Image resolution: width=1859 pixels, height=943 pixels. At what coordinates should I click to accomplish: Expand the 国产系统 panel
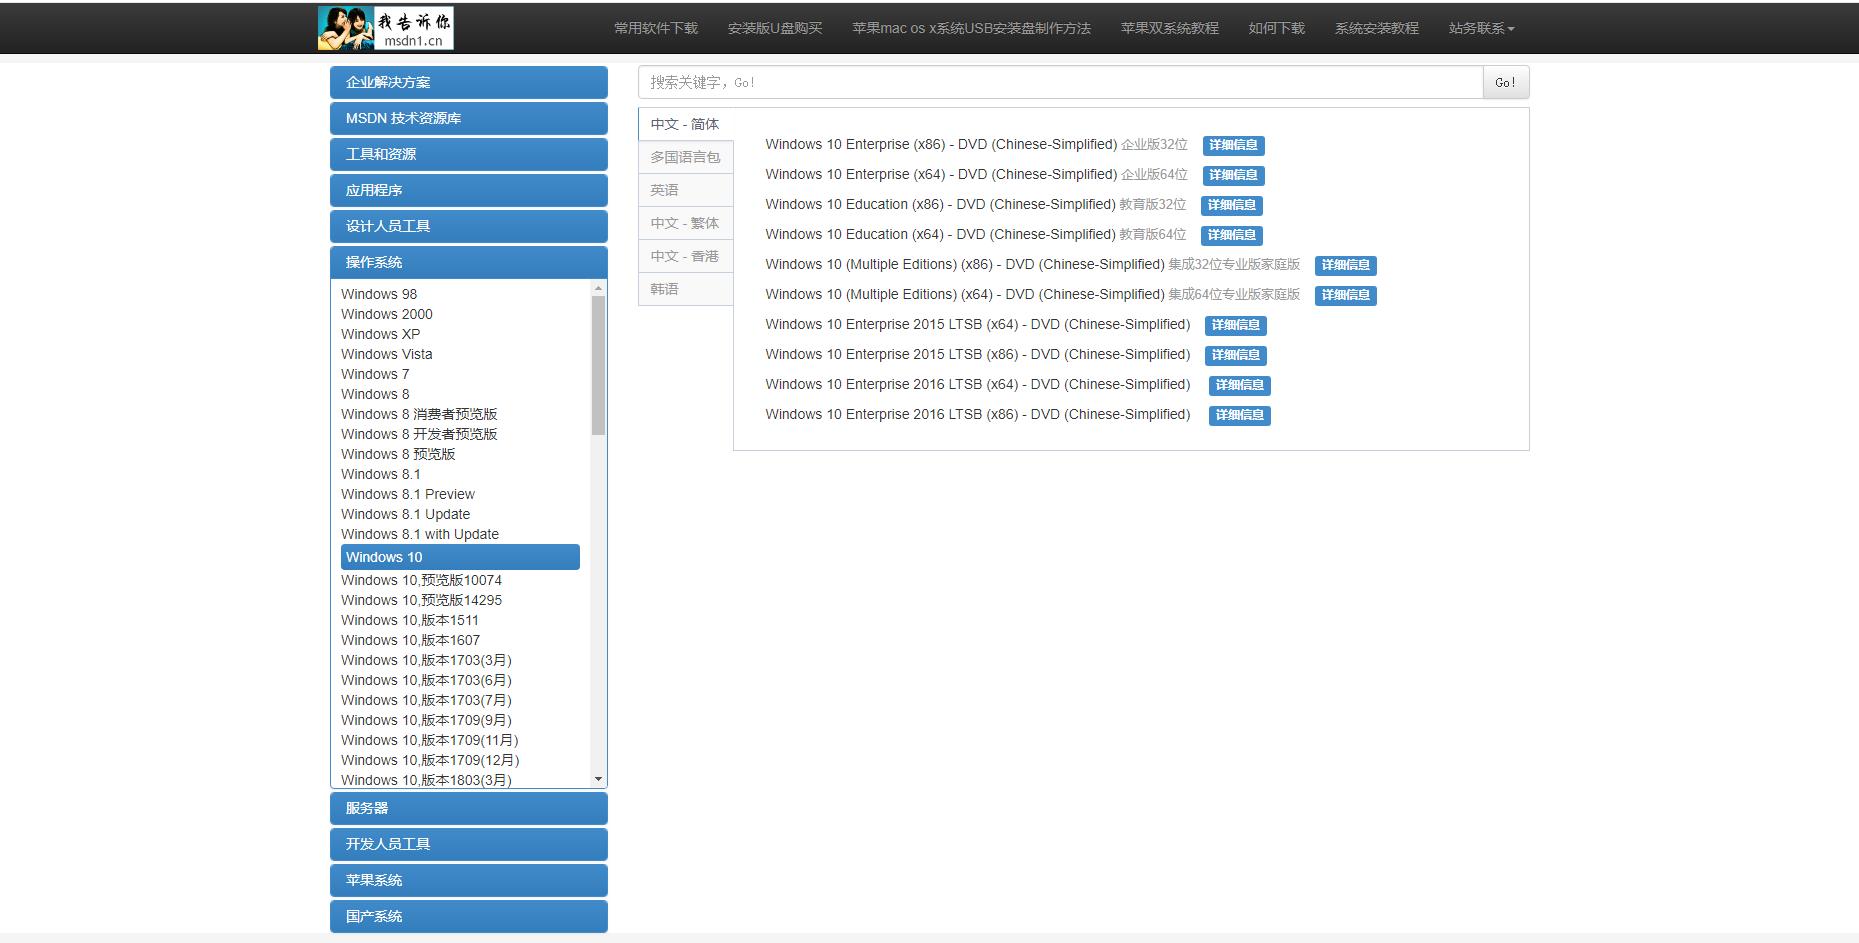click(x=469, y=916)
